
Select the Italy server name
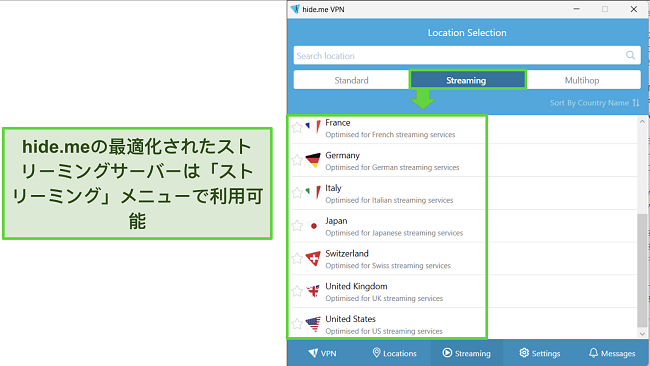coord(333,188)
